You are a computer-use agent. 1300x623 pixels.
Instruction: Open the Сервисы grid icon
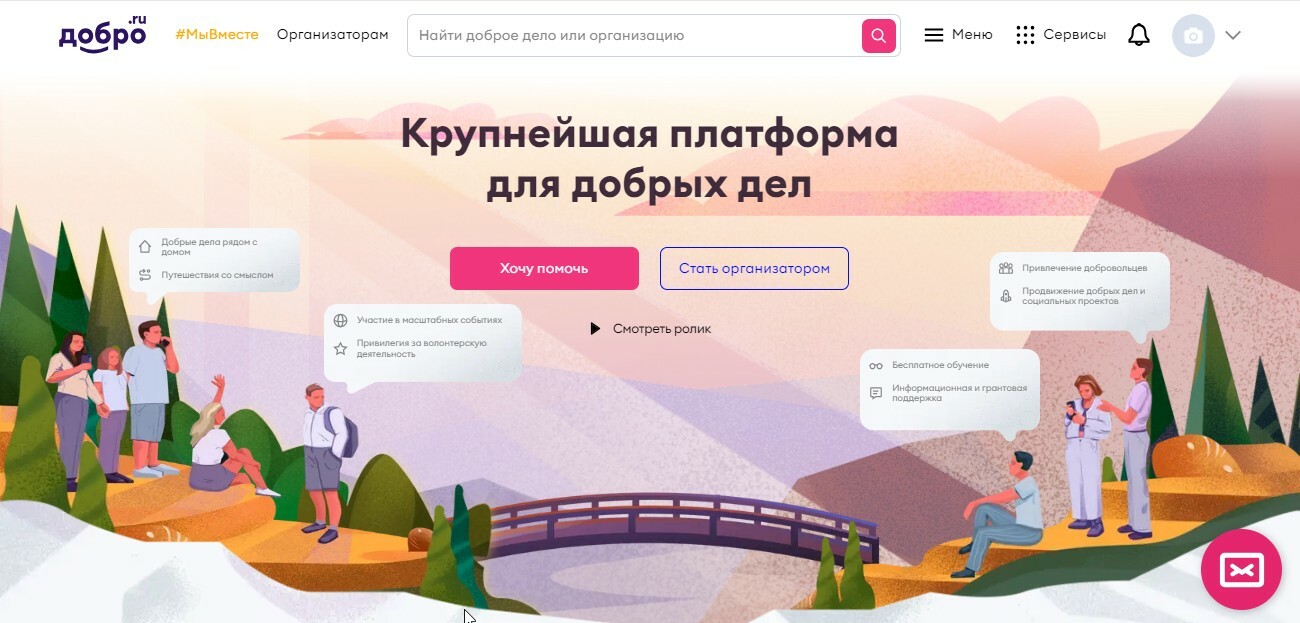tap(1025, 35)
